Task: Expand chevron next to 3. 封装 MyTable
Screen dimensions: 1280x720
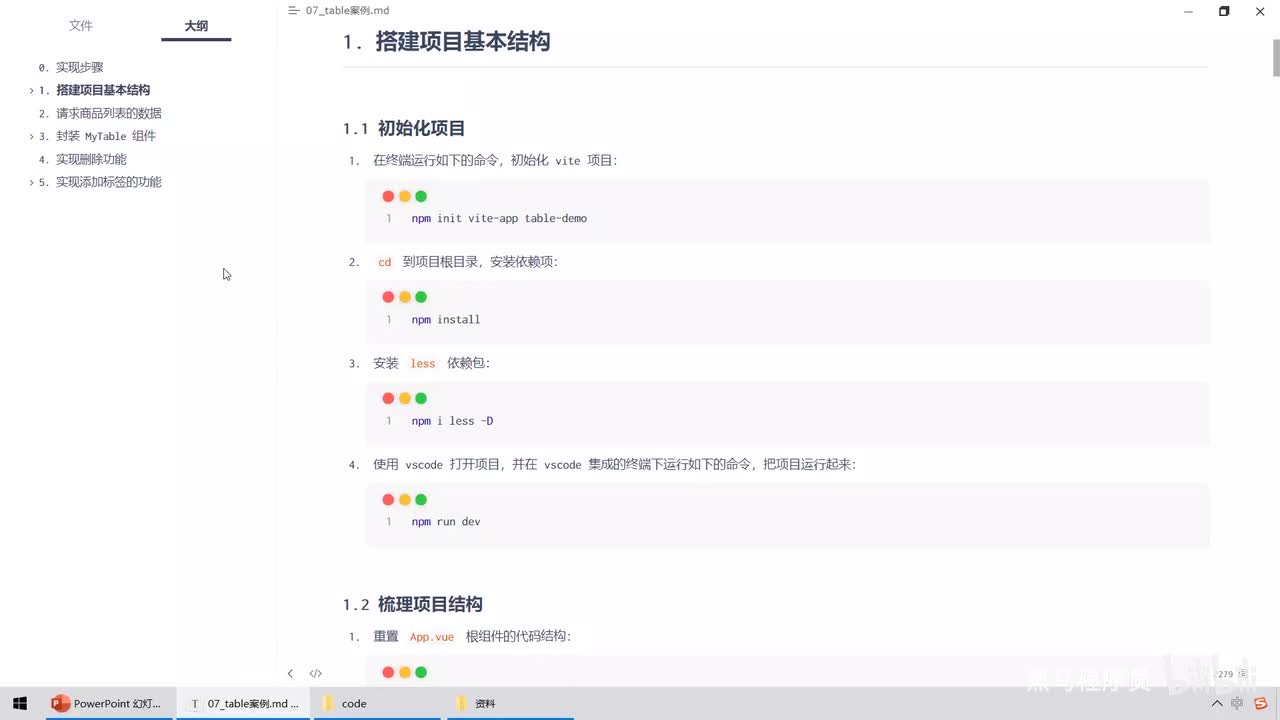Action: pyautogui.click(x=31, y=136)
